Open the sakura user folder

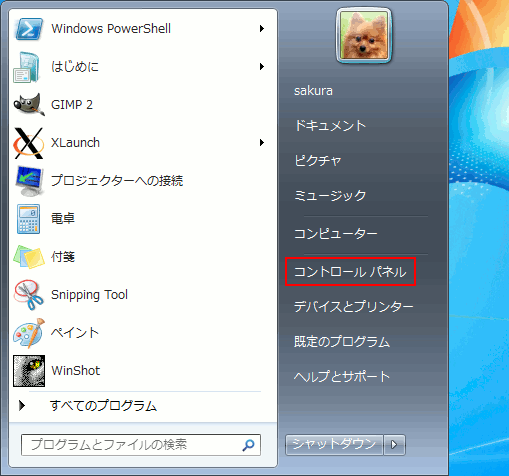pos(313,91)
